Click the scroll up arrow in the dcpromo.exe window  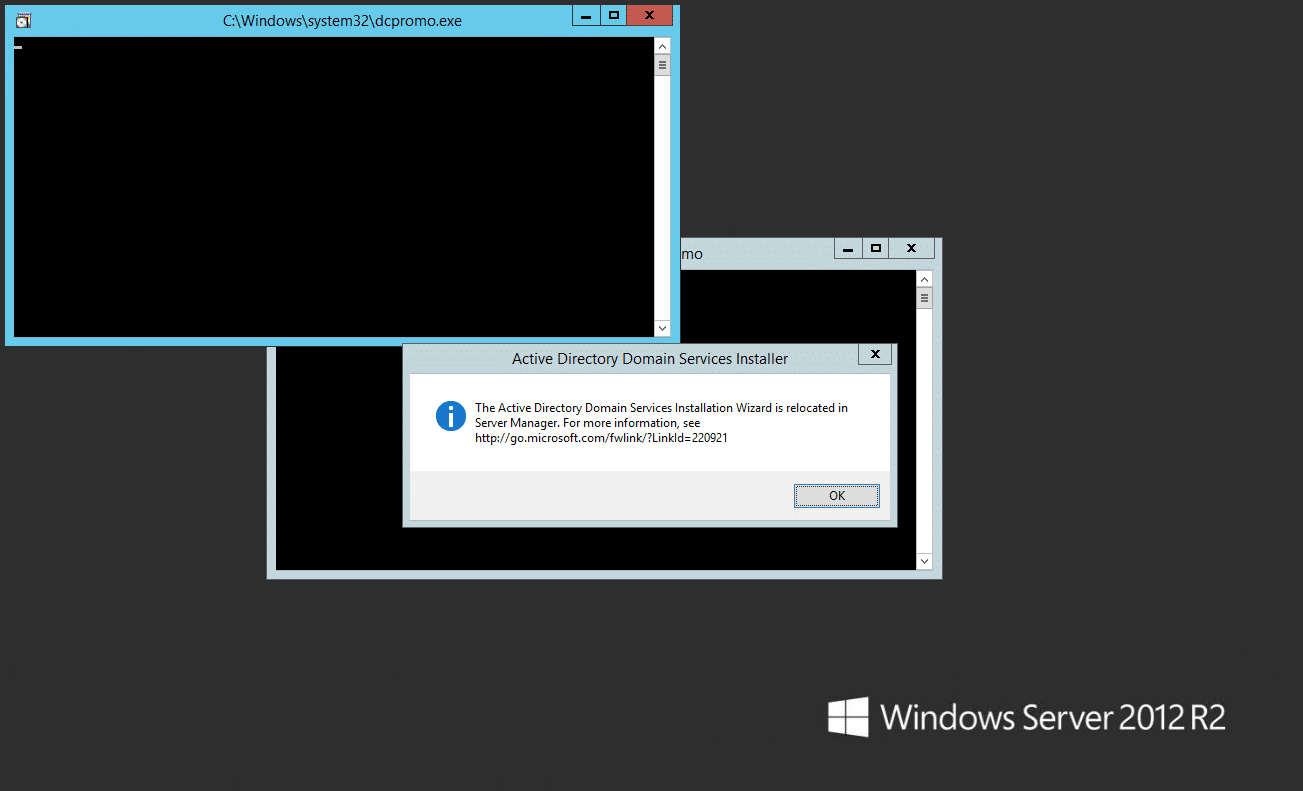click(662, 46)
